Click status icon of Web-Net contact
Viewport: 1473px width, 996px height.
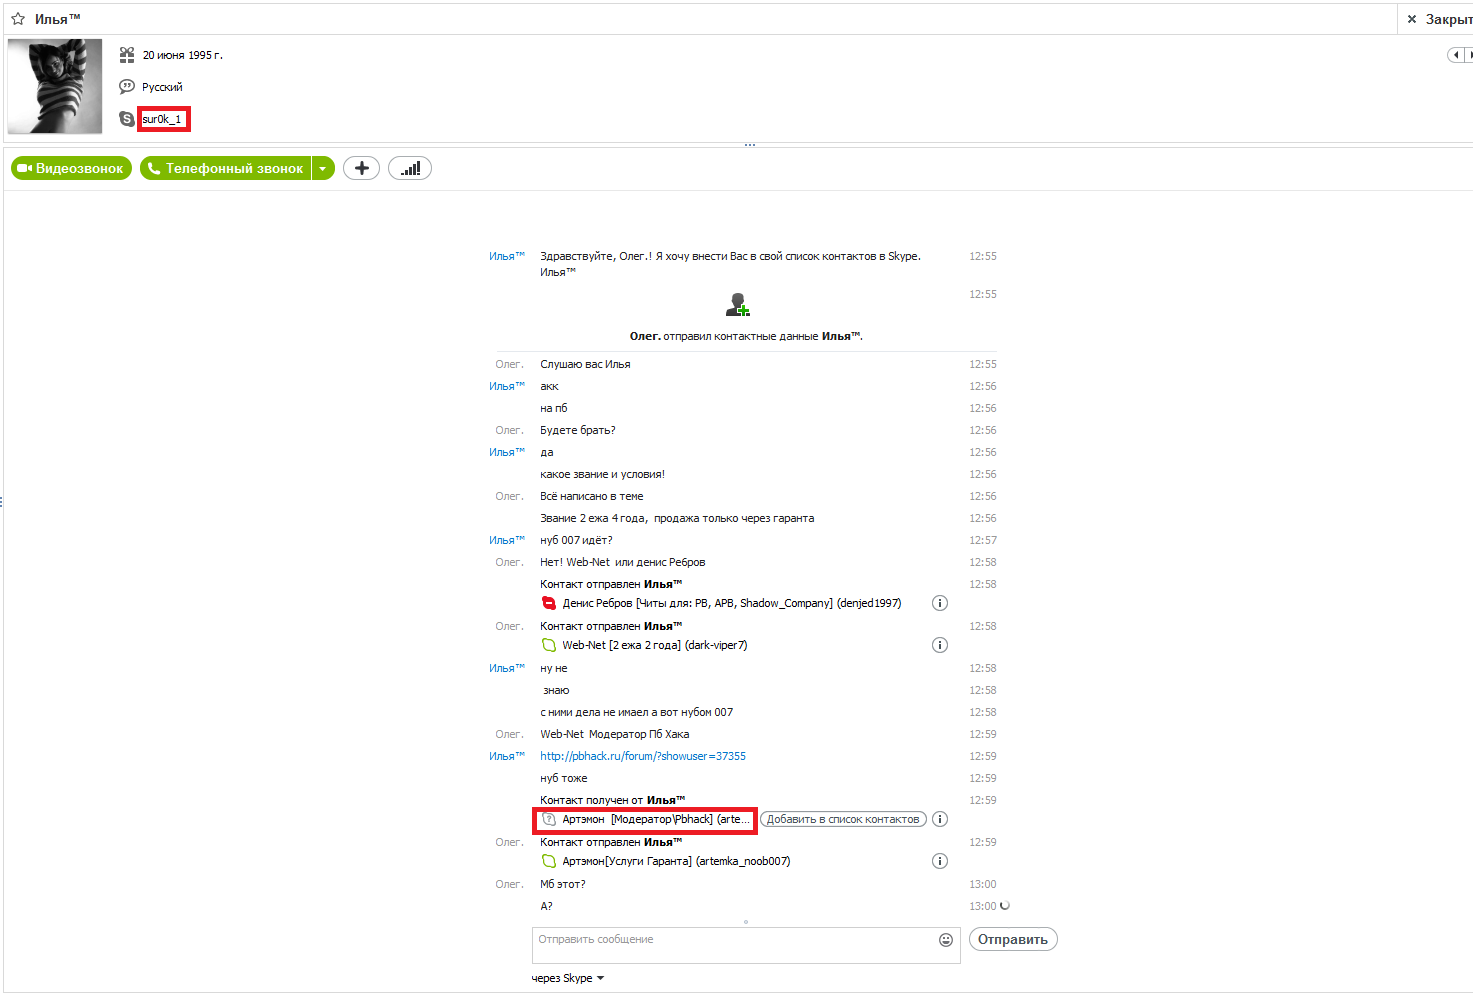tap(549, 645)
